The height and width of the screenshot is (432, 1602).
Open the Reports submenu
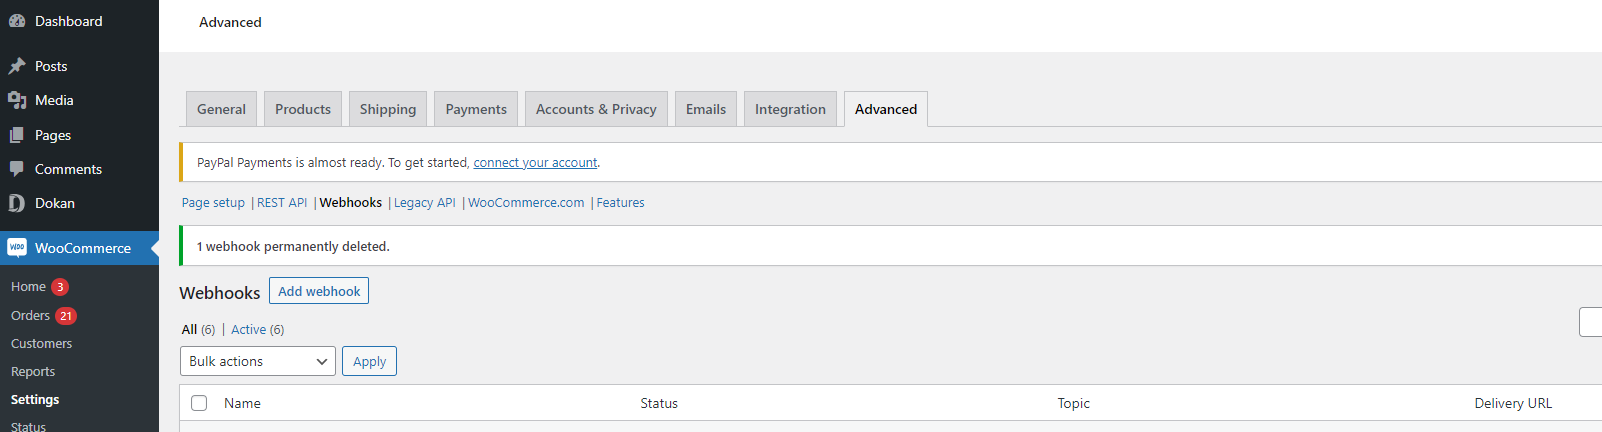[33, 372]
